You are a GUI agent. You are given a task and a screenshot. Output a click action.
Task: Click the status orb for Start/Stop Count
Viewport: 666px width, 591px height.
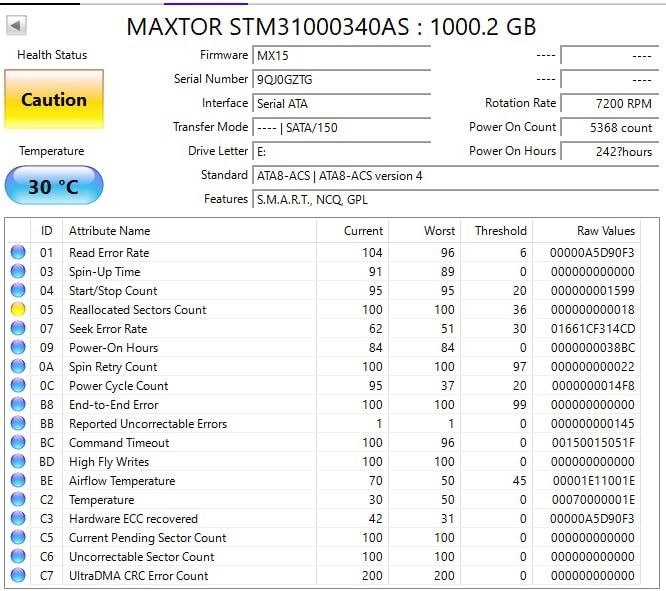[x=18, y=291]
